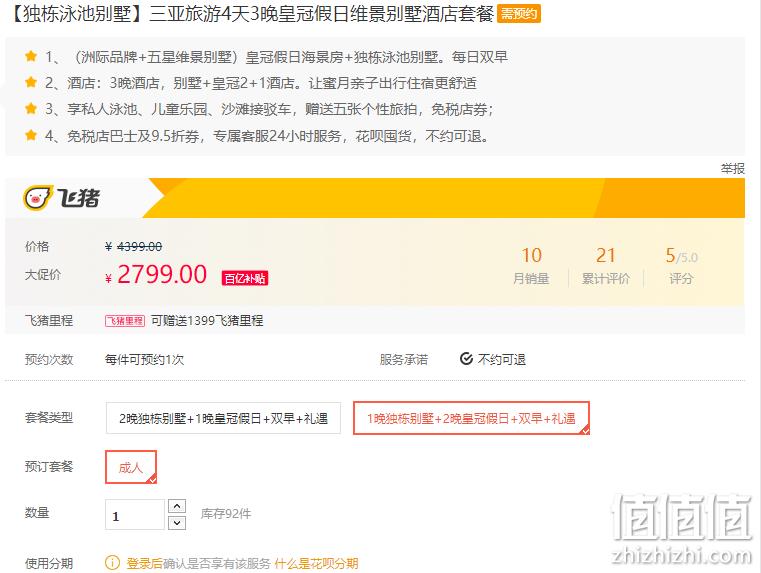Click the 百亿补贴 red tag
The width and height of the screenshot is (761, 573).
[x=245, y=278]
